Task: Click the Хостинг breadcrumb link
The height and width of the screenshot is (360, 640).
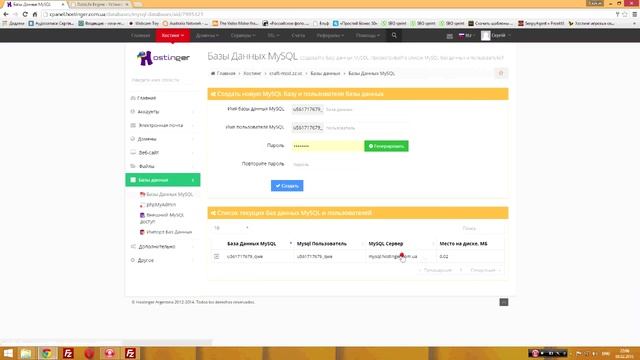Action: [252, 73]
